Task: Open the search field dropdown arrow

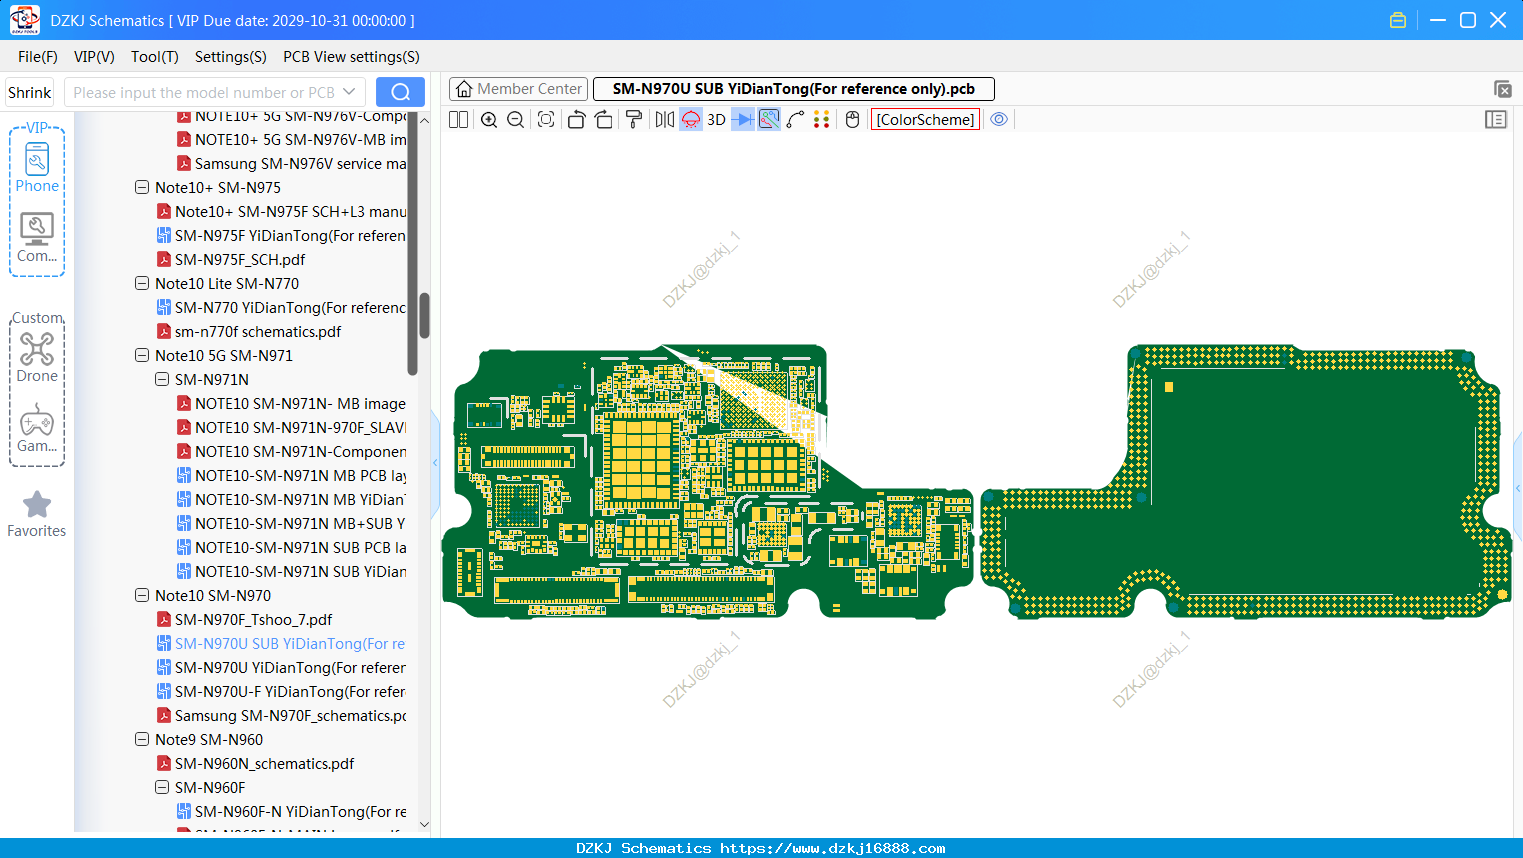Action: point(349,92)
